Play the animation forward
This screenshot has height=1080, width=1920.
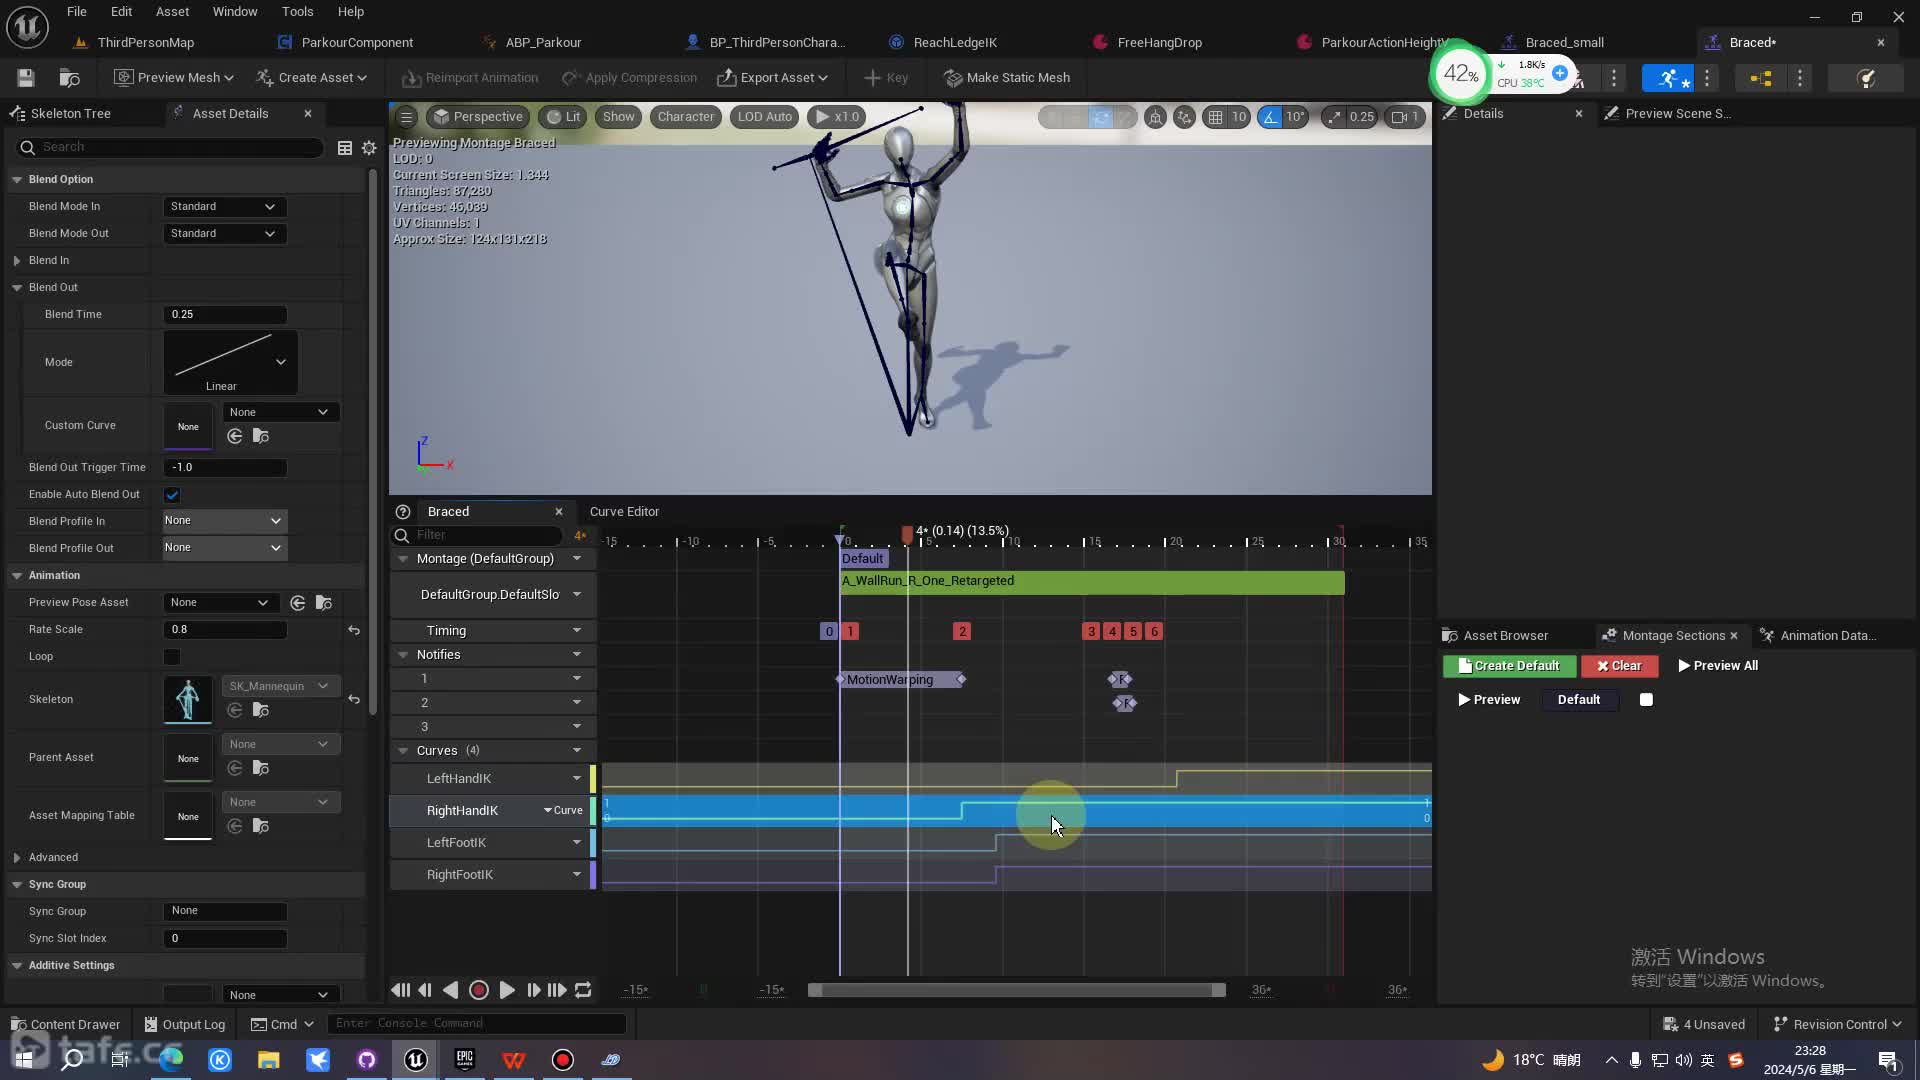click(507, 990)
